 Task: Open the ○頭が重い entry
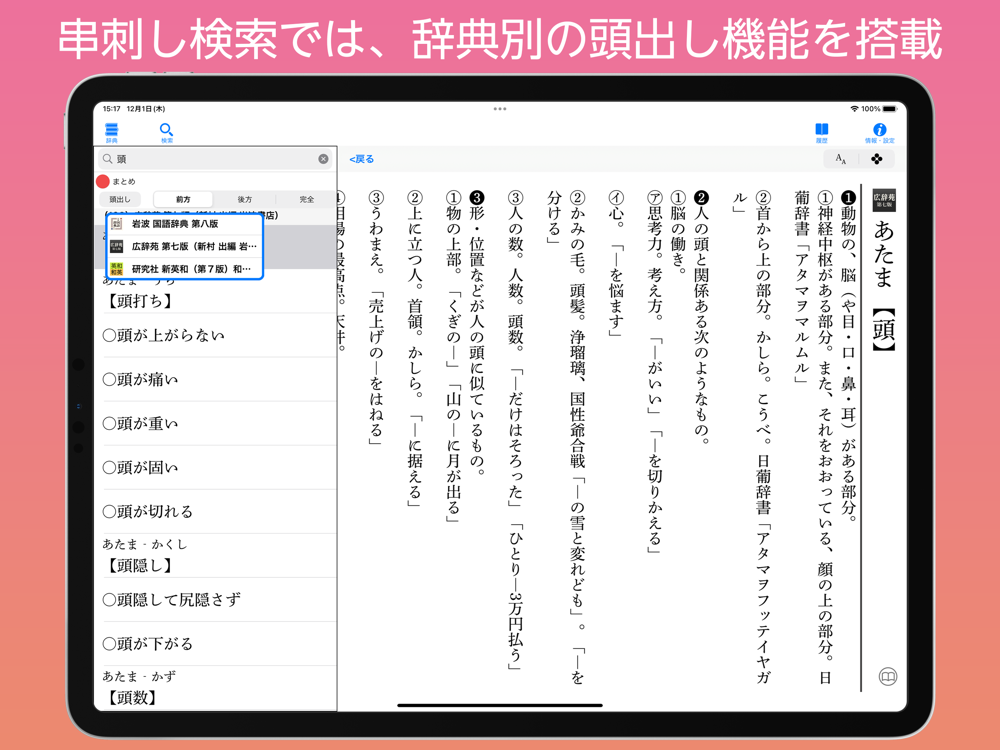[x=216, y=423]
